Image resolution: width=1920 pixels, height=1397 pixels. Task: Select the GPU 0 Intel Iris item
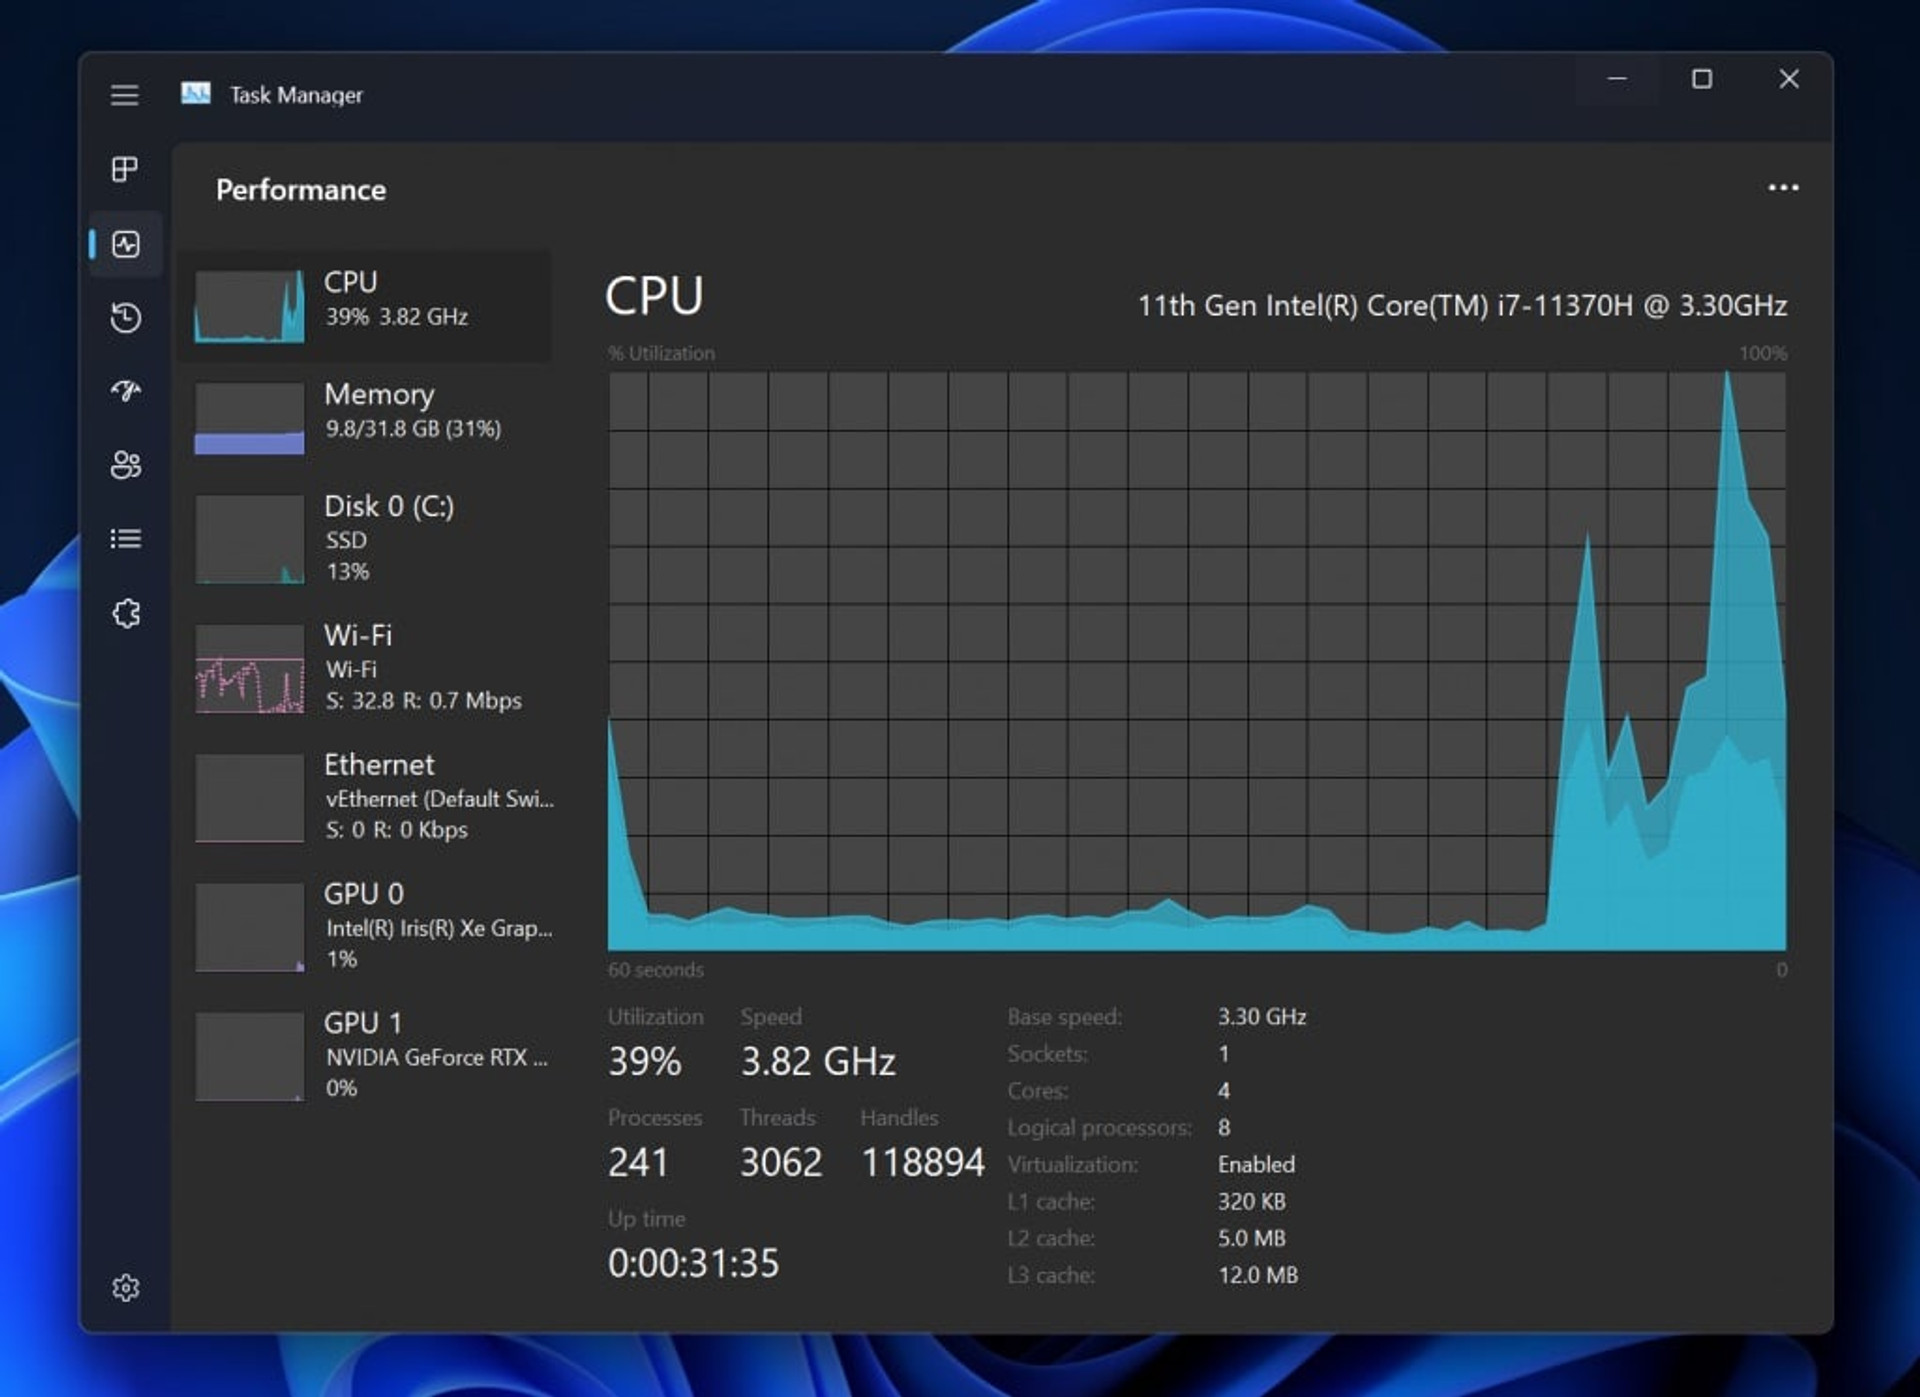[365, 926]
